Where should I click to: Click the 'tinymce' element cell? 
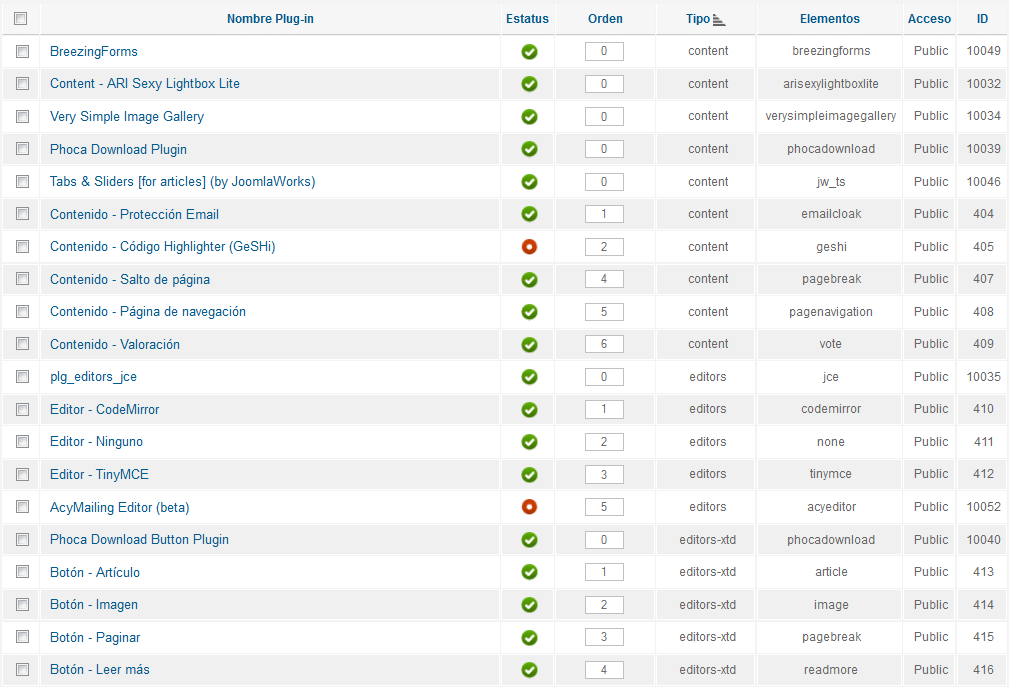tap(831, 473)
